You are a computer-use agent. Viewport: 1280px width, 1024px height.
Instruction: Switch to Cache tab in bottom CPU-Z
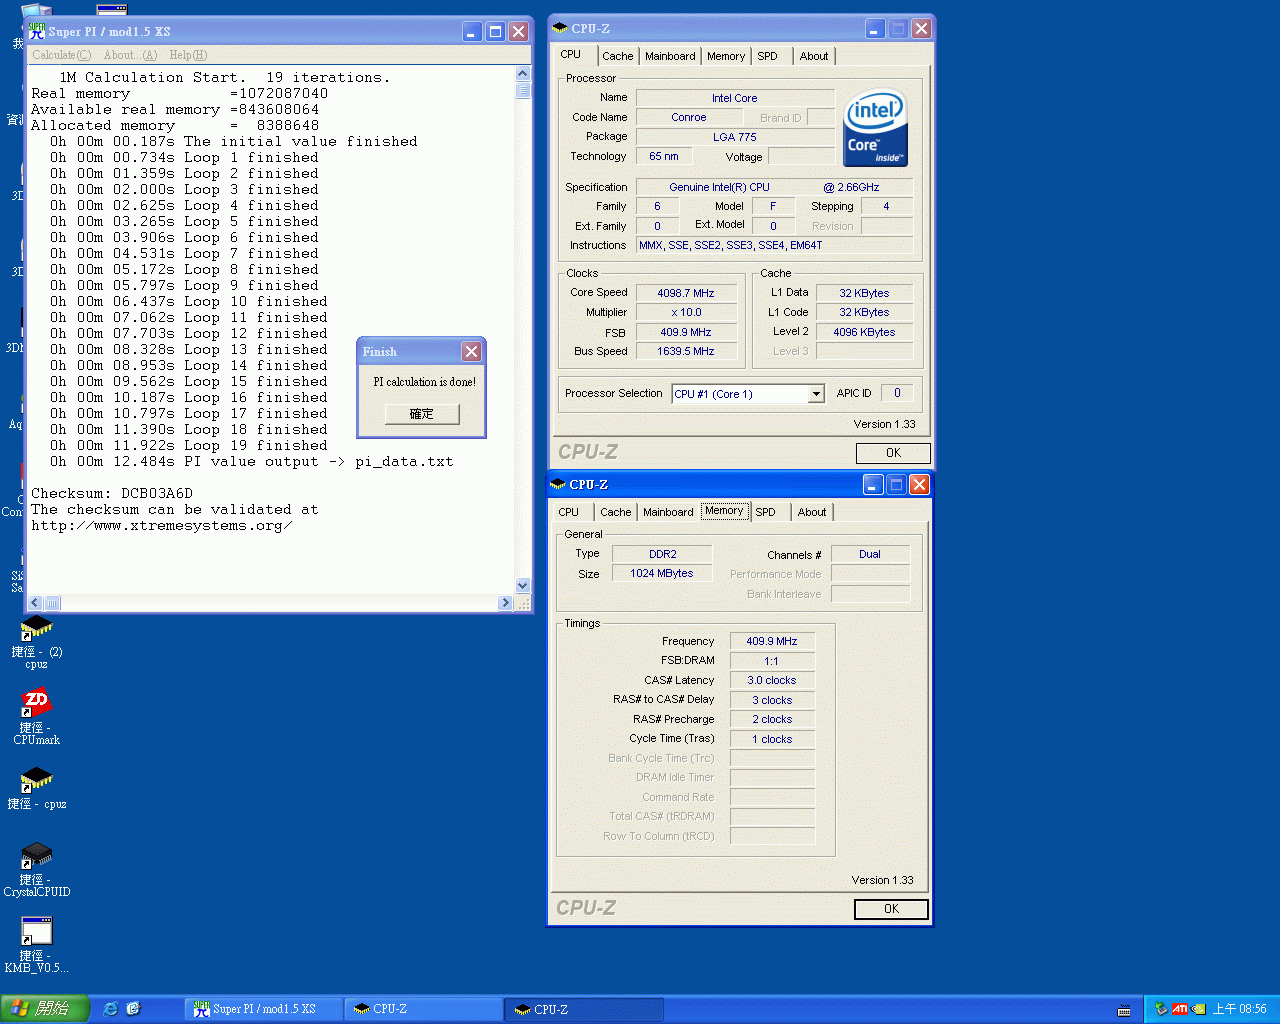tap(616, 512)
